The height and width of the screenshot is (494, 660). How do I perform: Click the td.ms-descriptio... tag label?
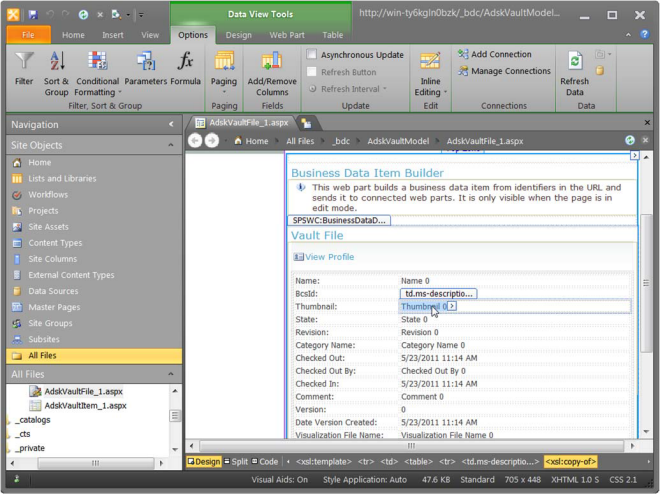point(438,294)
